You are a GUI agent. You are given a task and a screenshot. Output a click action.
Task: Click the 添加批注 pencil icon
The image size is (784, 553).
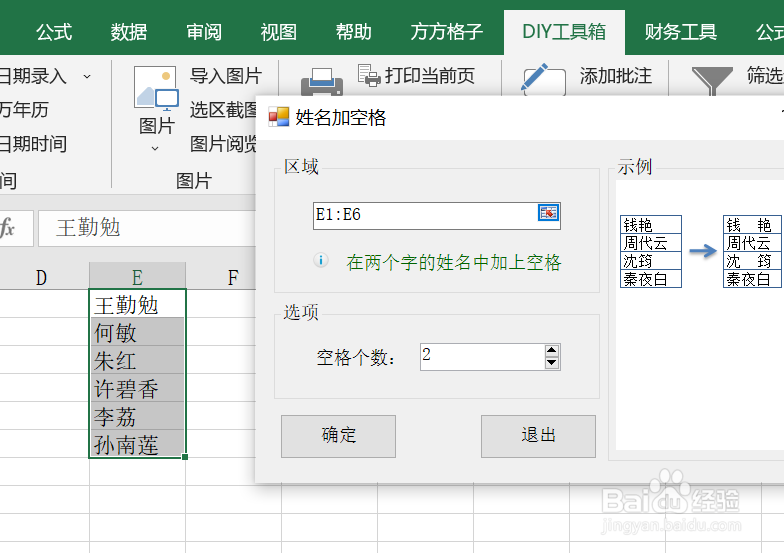pos(543,79)
